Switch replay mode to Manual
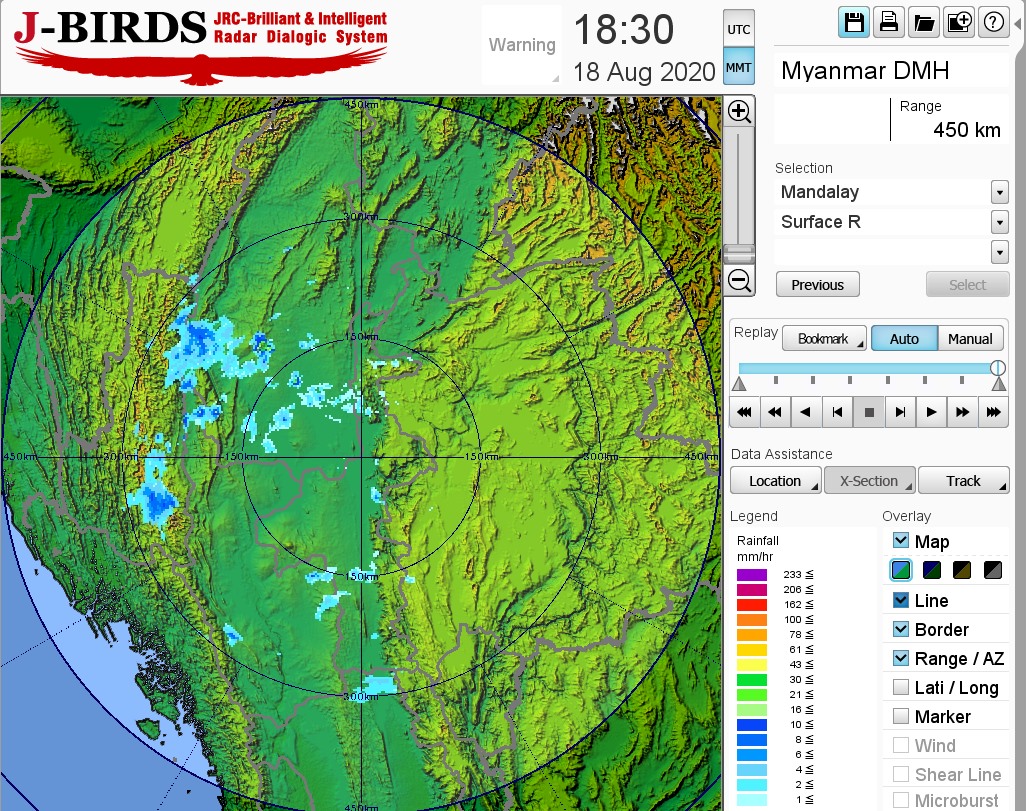1030x811 pixels. pyautogui.click(x=969, y=339)
